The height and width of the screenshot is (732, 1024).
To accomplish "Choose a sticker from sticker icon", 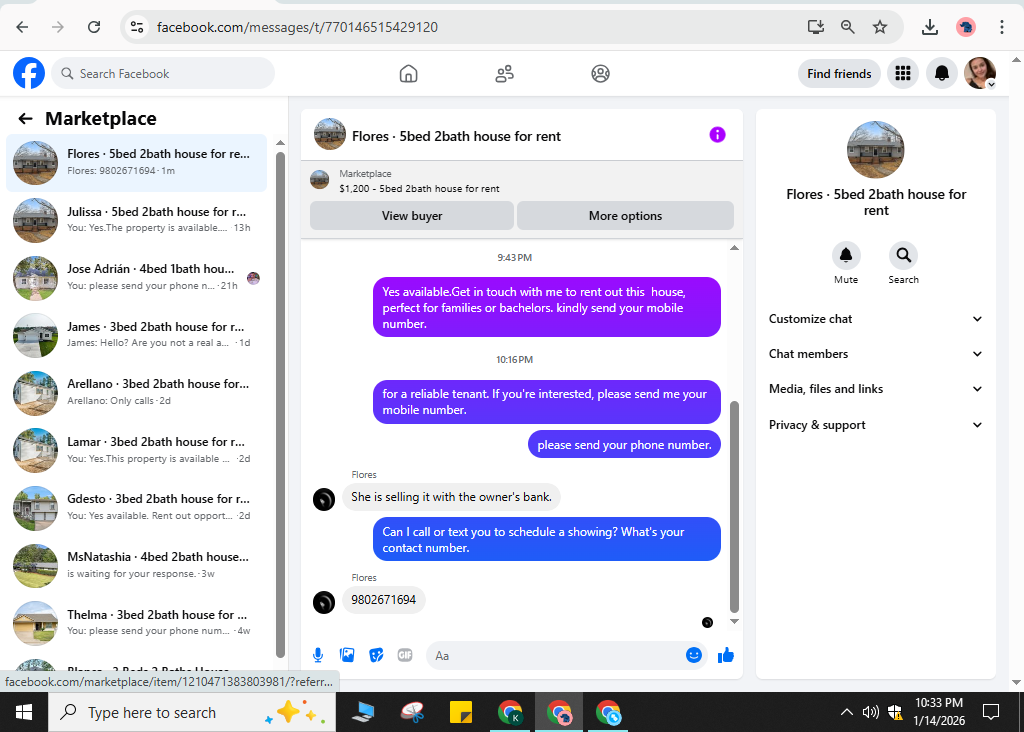I will [376, 655].
